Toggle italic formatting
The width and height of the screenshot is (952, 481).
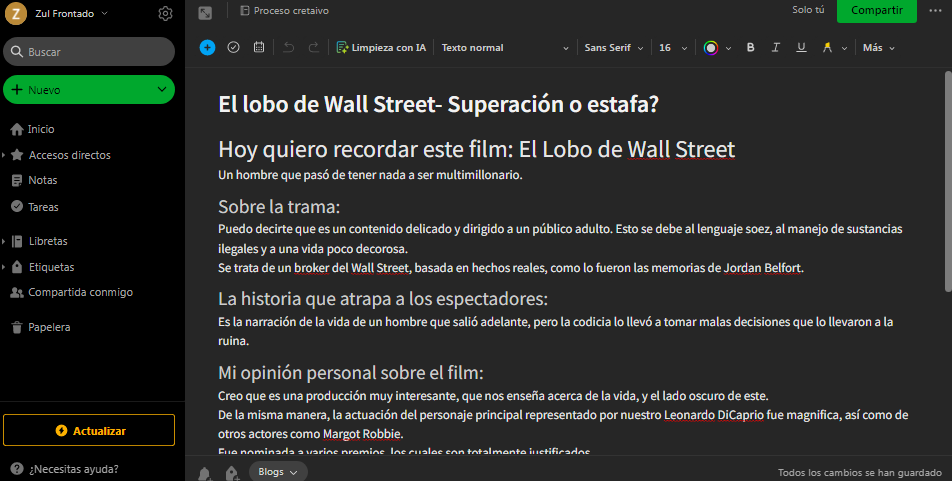tap(775, 47)
